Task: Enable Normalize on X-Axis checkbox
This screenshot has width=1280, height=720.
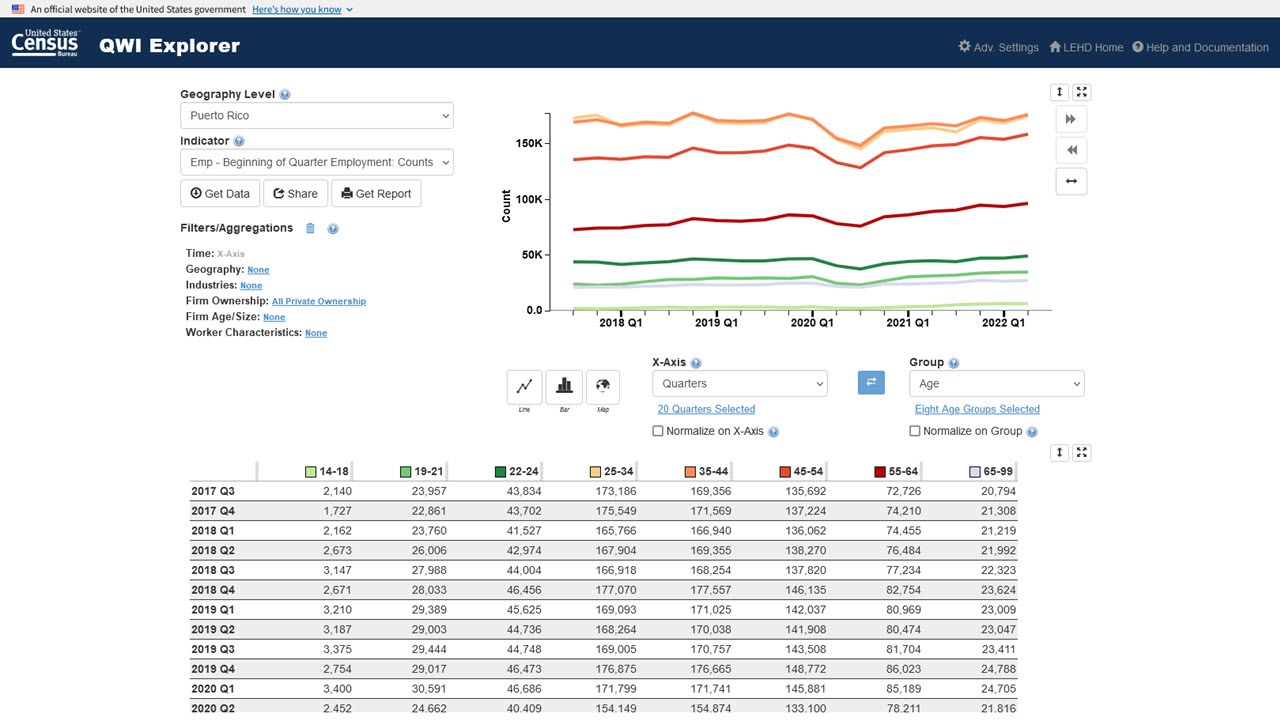Action: coord(658,431)
